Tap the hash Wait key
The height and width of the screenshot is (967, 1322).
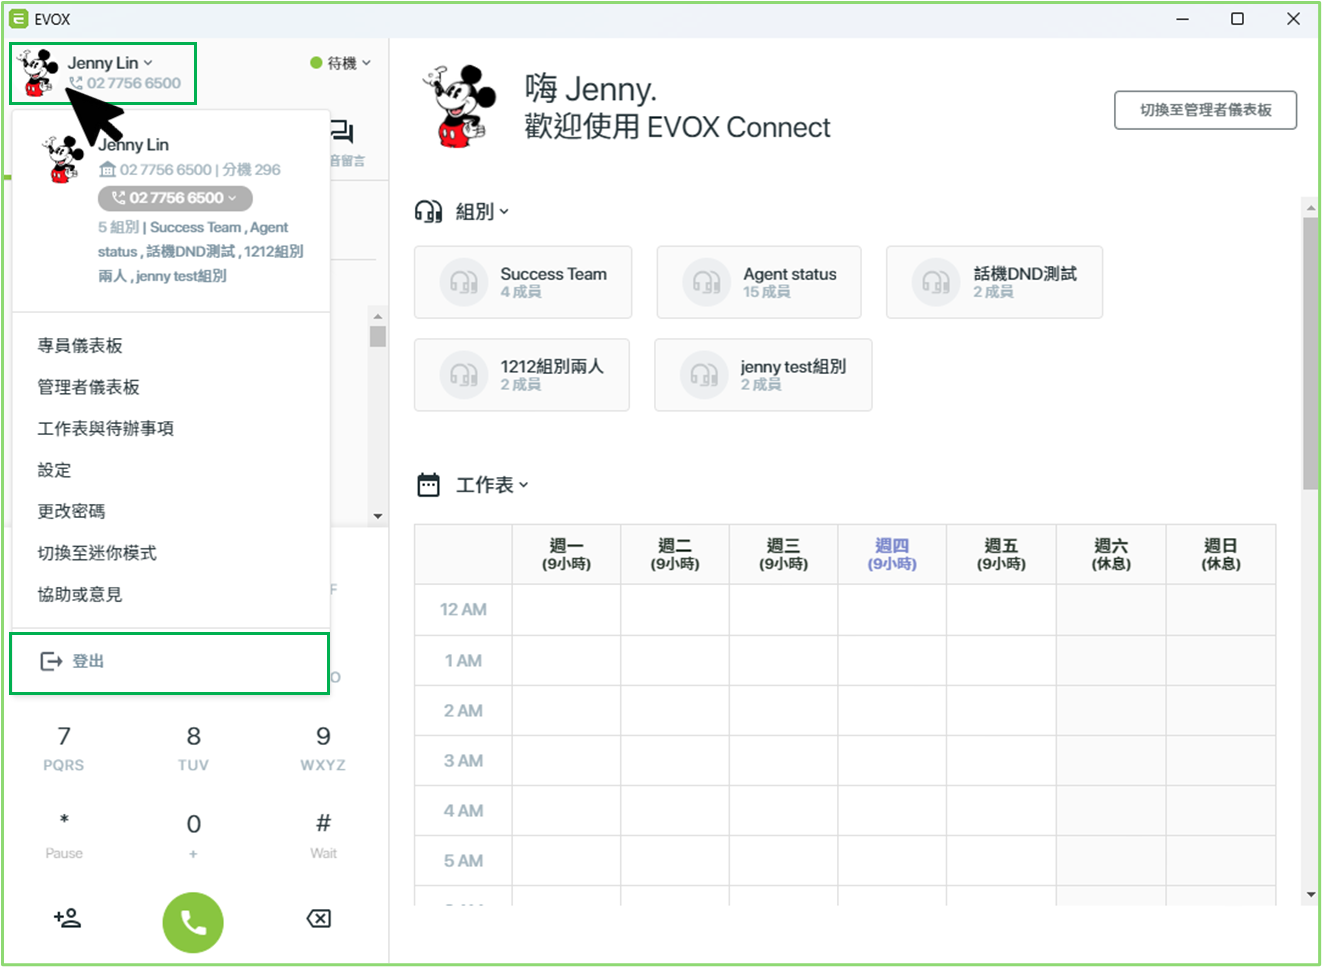coord(323,835)
